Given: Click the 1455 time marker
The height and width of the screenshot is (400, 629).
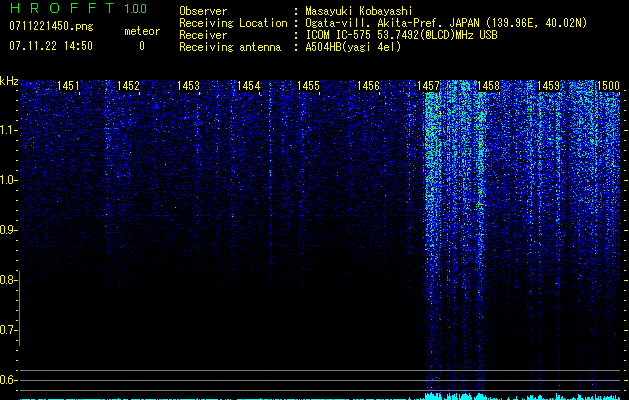Looking at the screenshot, I should [308, 85].
